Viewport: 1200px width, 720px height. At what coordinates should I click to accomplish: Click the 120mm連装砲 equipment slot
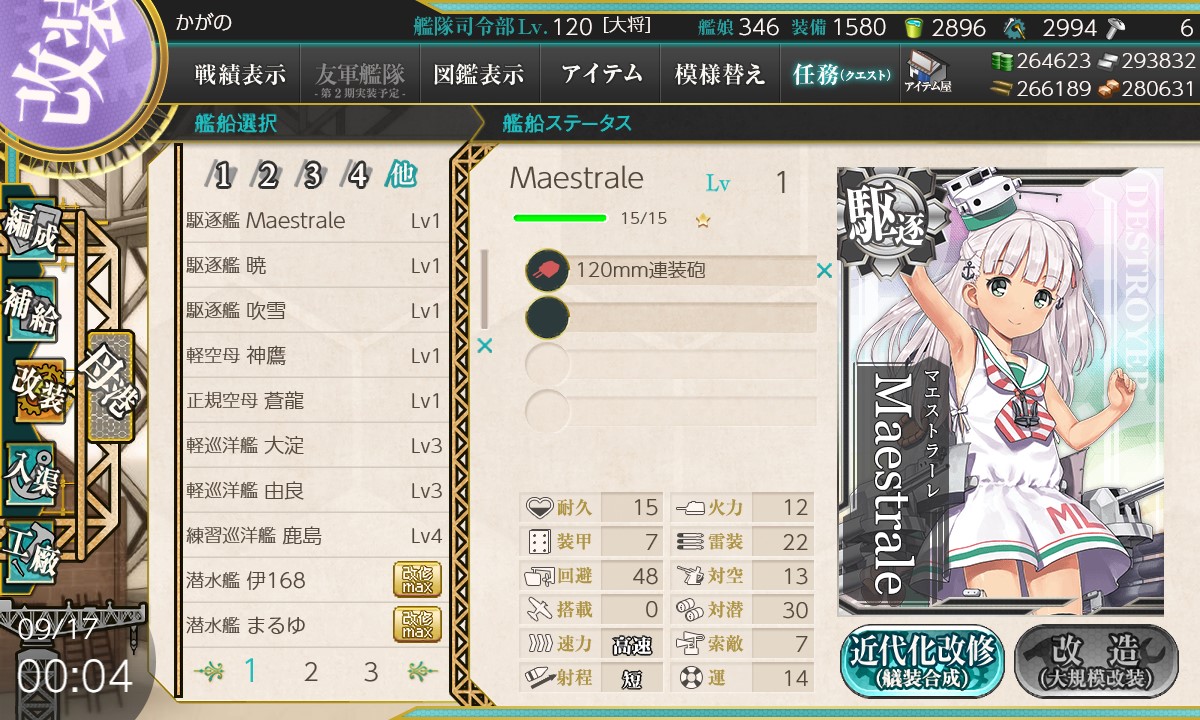(x=670, y=270)
